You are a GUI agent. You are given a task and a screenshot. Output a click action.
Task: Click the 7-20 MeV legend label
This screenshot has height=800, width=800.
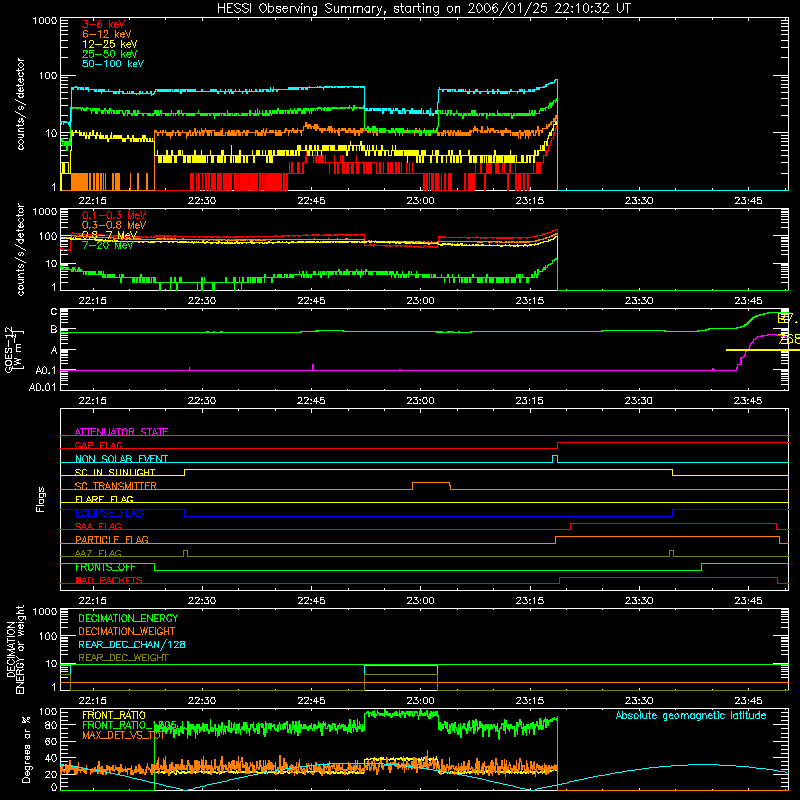click(108, 245)
